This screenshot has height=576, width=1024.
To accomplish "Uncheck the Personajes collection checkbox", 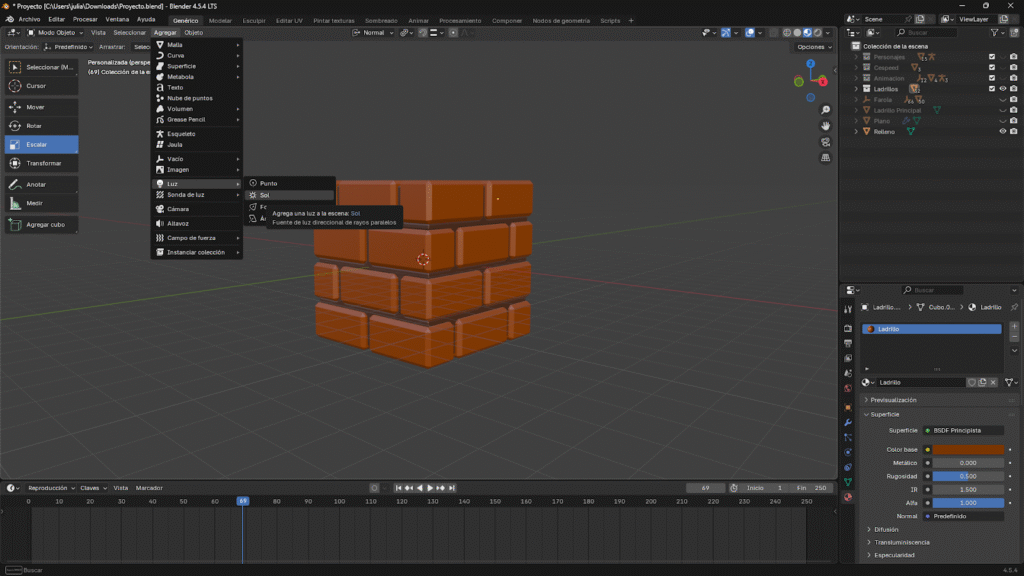I will click(x=992, y=57).
